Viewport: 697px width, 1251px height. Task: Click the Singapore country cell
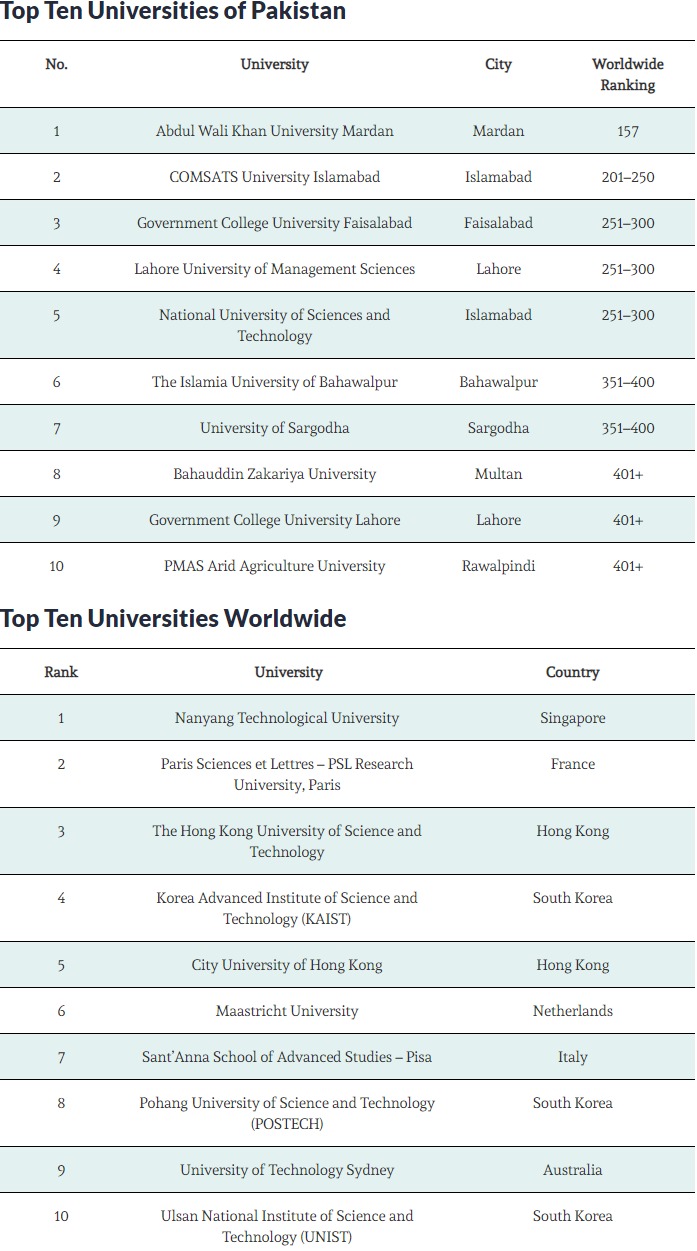(x=573, y=718)
